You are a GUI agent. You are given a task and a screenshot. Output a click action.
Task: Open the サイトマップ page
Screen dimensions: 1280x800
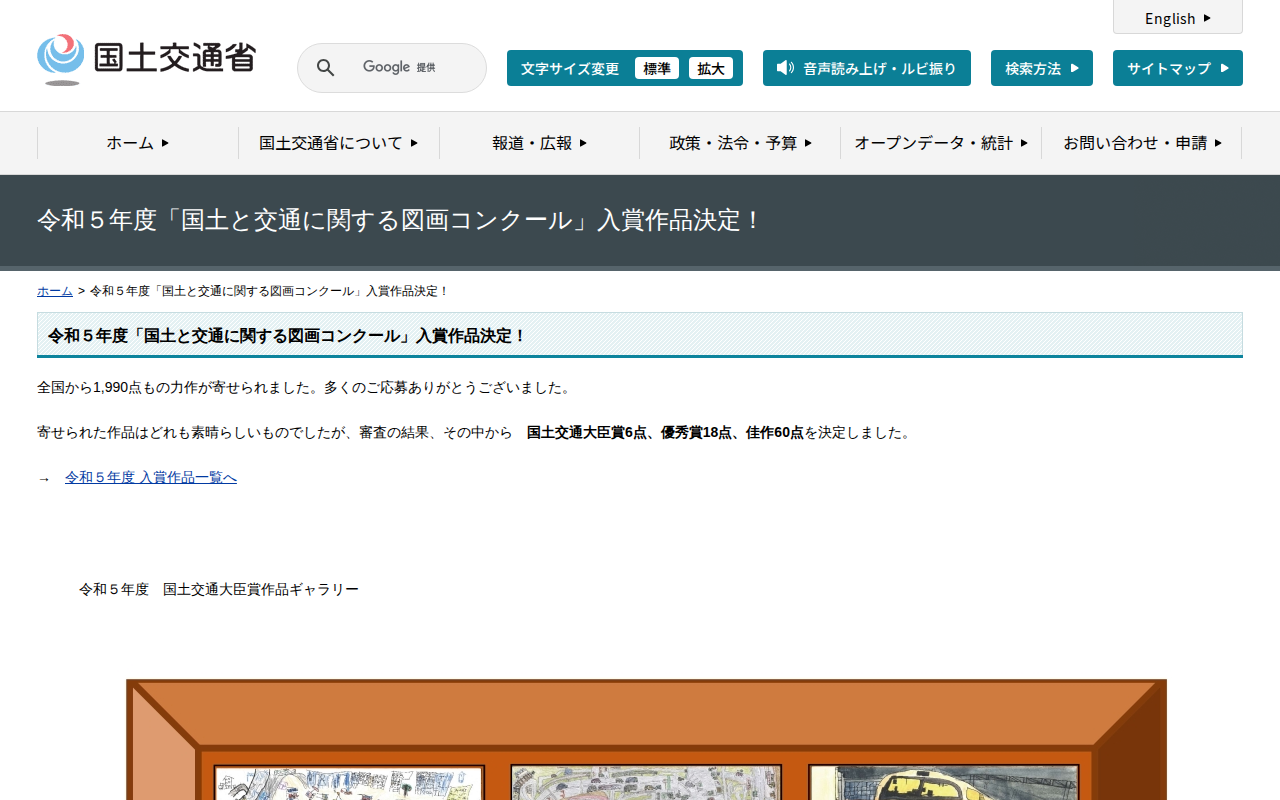click(x=1177, y=68)
